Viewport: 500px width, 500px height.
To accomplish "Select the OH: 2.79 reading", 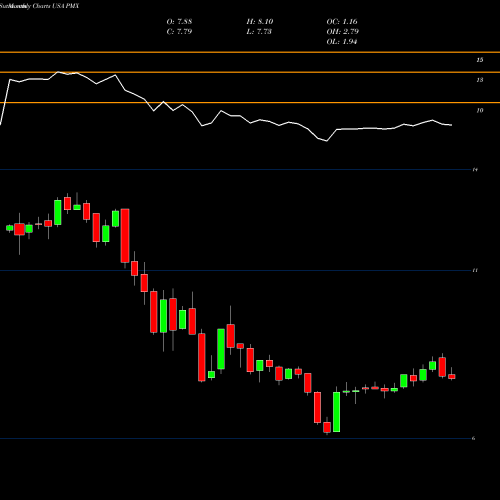I will [x=343, y=32].
